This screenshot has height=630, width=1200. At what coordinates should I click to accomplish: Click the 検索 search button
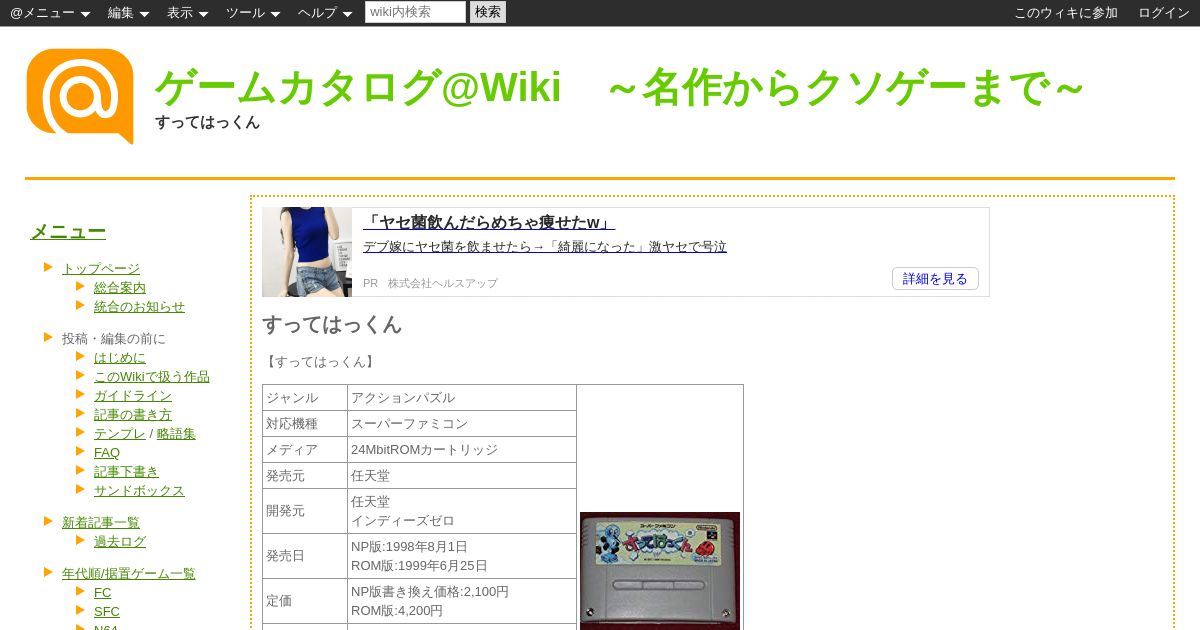point(488,12)
